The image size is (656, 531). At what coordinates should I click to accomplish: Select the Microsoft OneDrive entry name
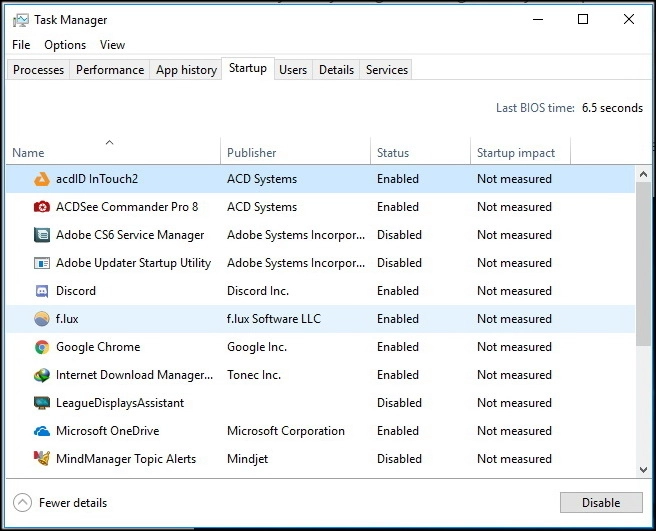[108, 431]
